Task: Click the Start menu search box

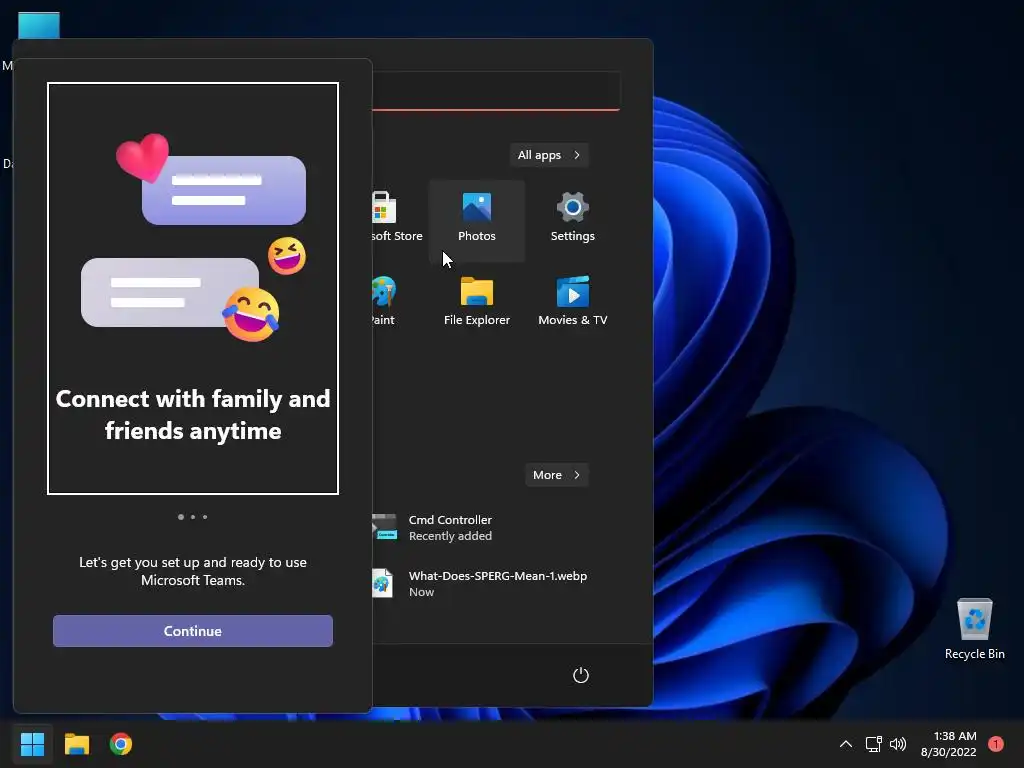Action: point(495,91)
